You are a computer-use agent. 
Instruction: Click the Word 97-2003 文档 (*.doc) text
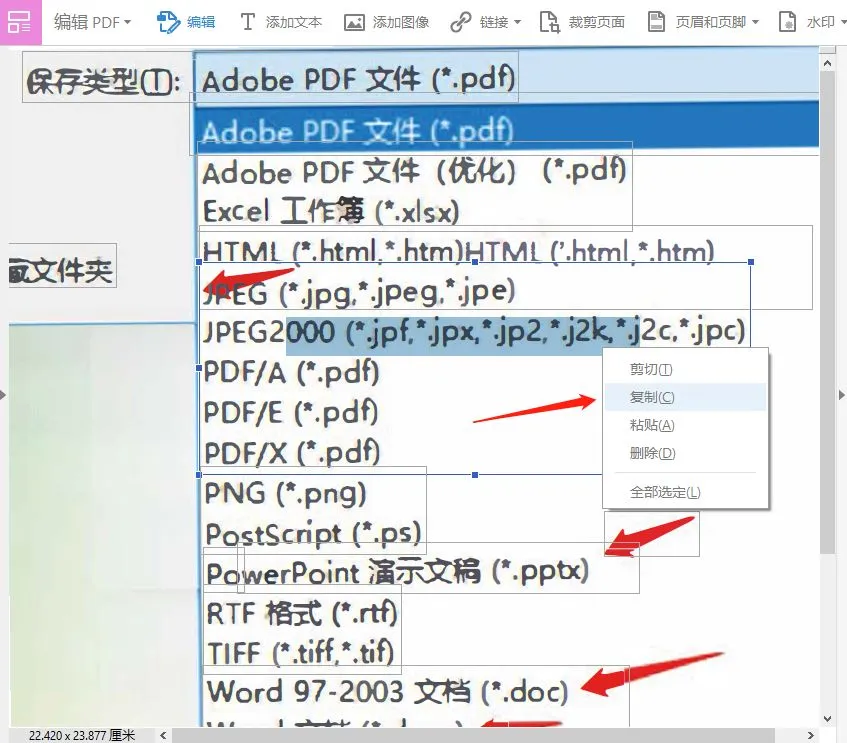coord(388,692)
